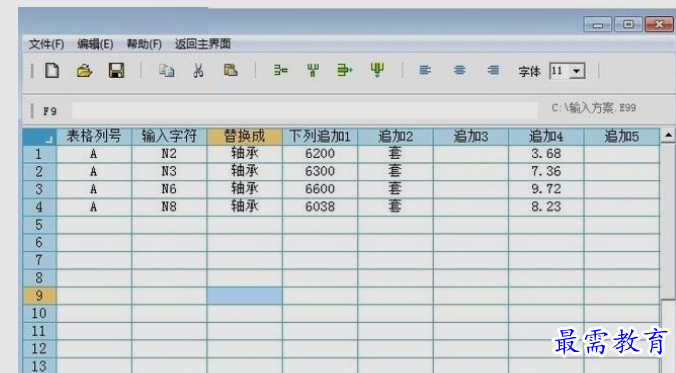This screenshot has height=373, width=676.
Task: Click cell containing 9.72
Action: pos(546,189)
